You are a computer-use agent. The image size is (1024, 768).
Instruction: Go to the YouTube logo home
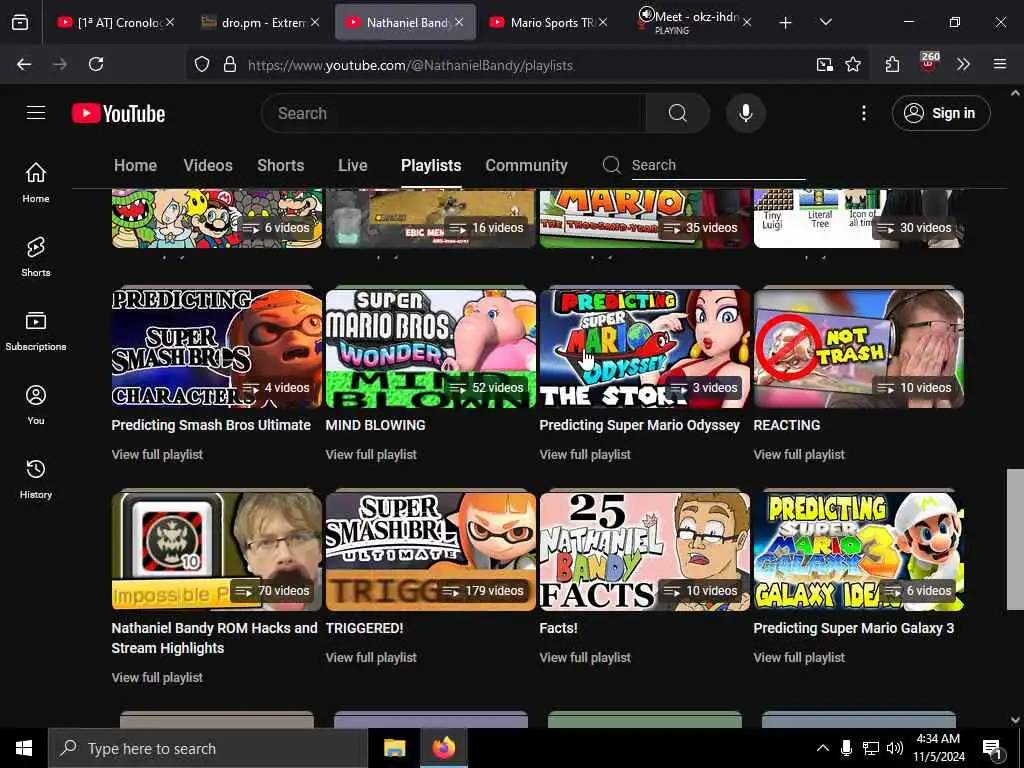pyautogui.click(x=118, y=113)
